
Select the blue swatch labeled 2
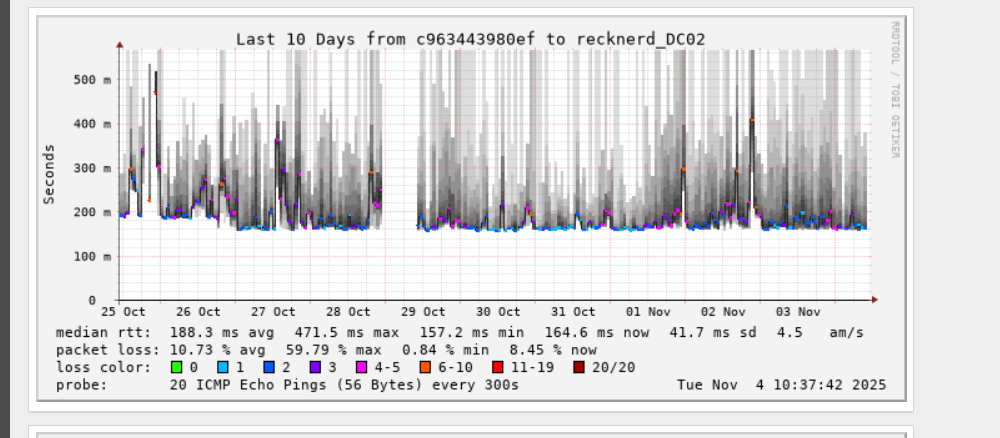tap(272, 367)
